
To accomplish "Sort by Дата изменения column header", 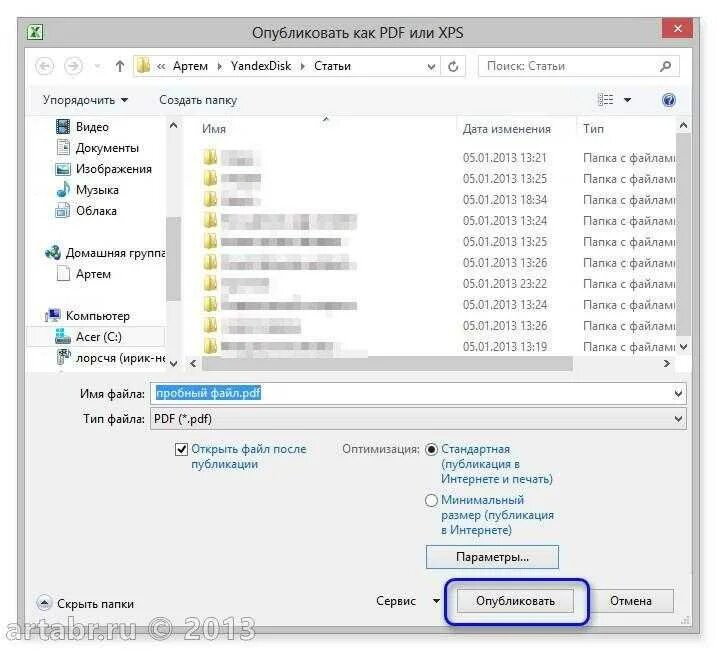I will (x=507, y=129).
